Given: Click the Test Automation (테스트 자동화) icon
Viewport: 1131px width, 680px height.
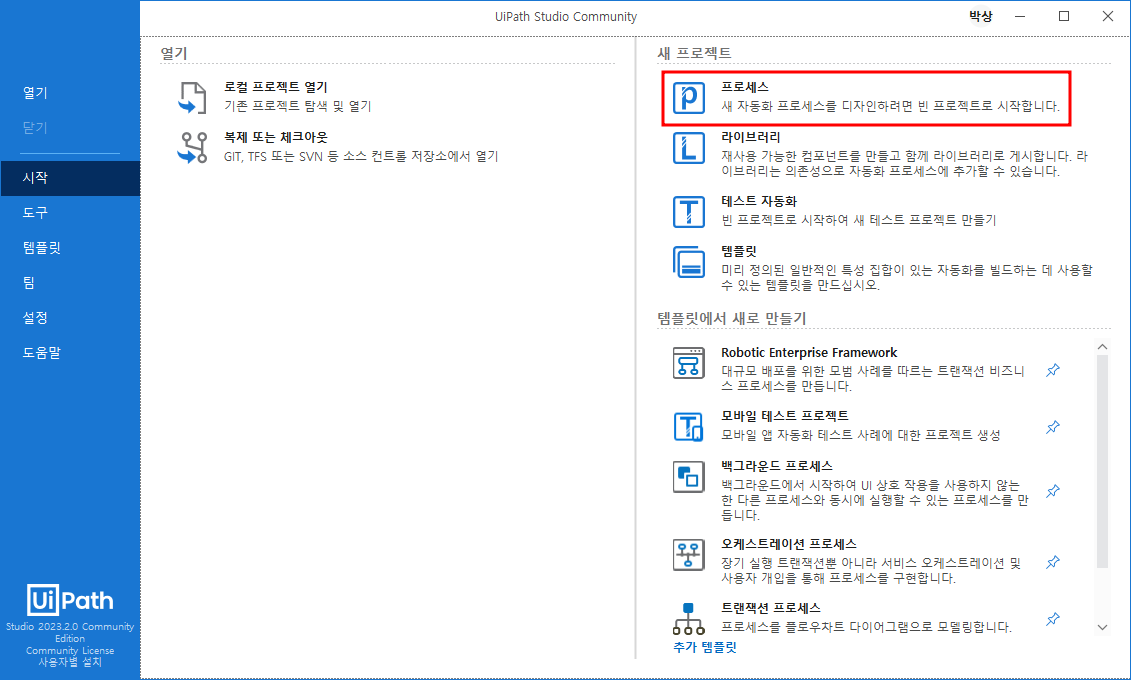Looking at the screenshot, I should 688,212.
